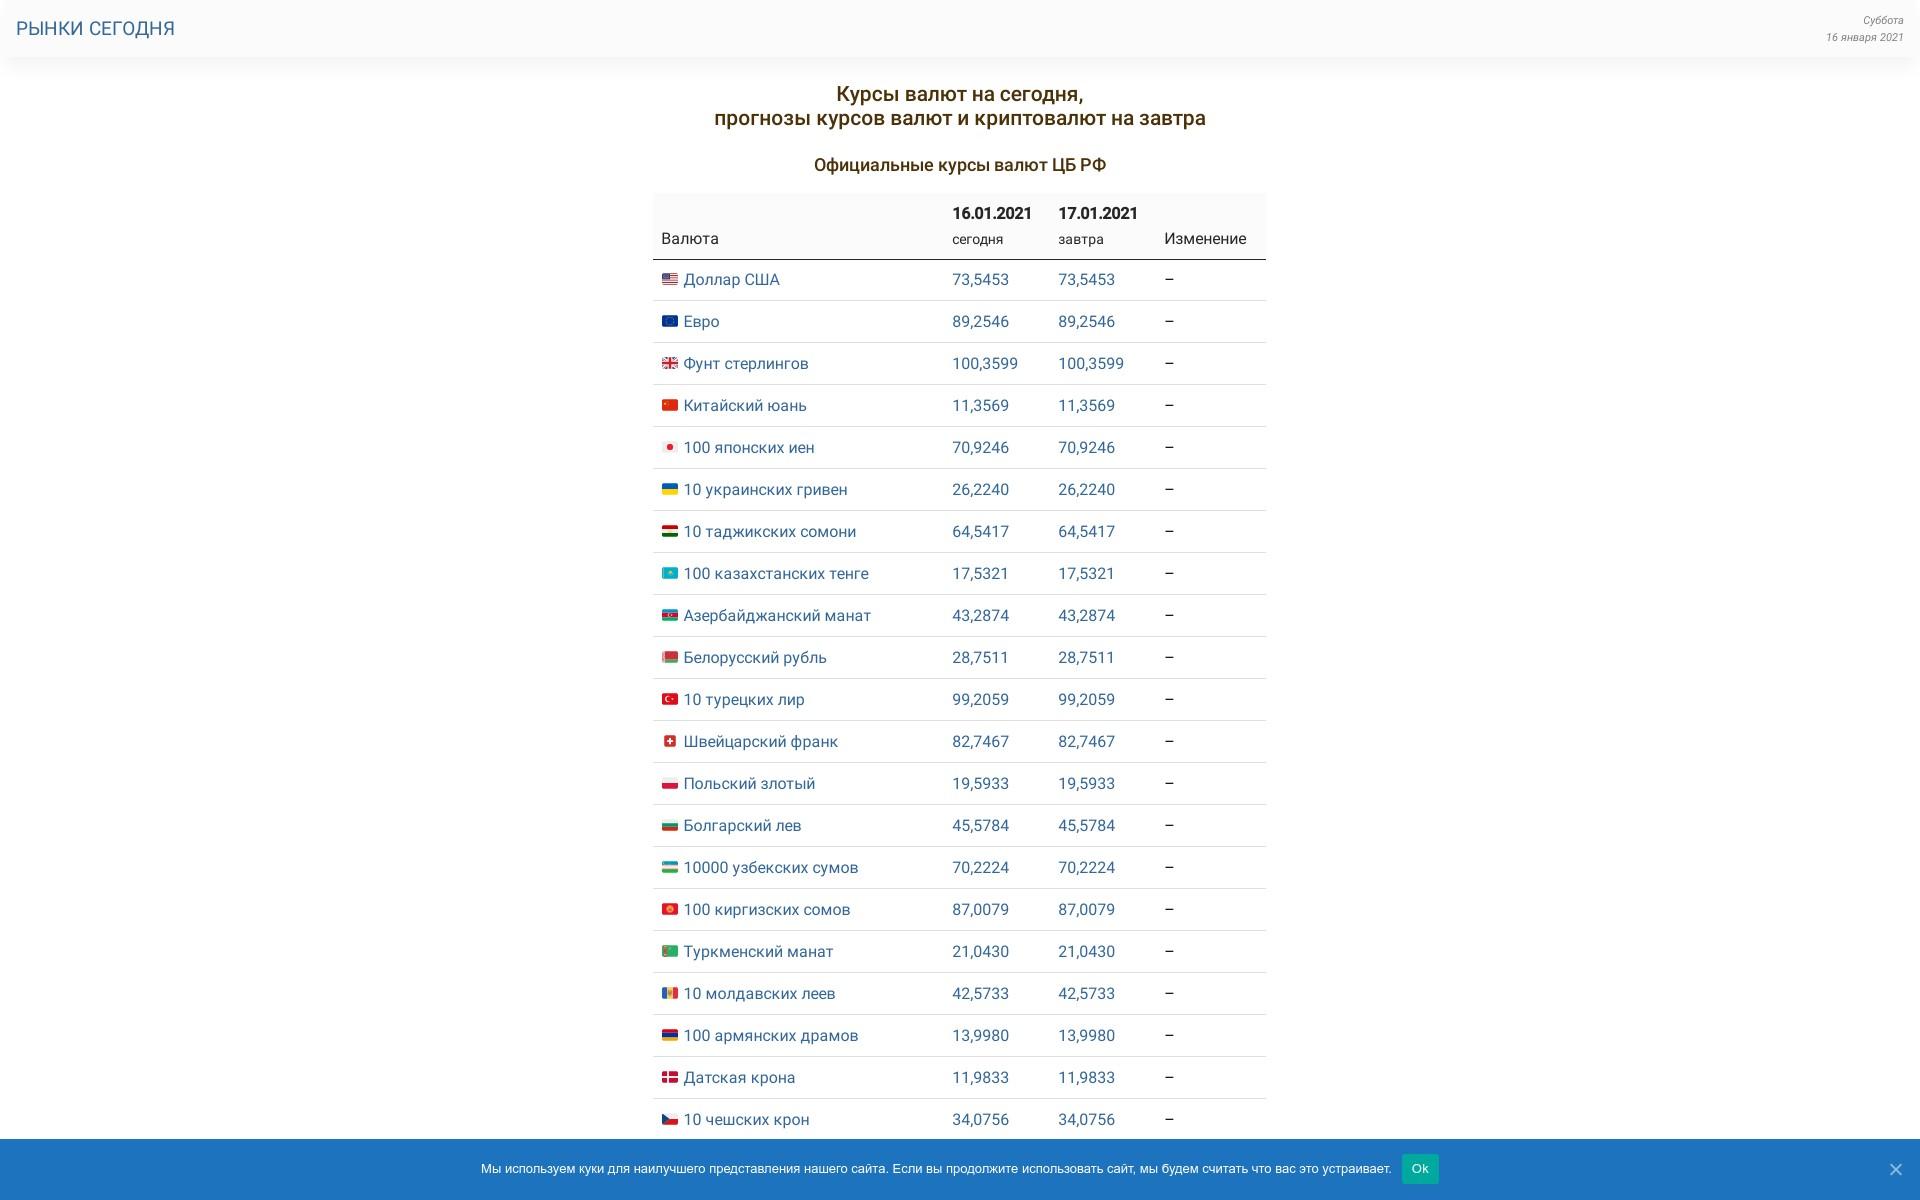Open the 100 армянских драмов link
The width and height of the screenshot is (1920, 1200).
tap(771, 1036)
